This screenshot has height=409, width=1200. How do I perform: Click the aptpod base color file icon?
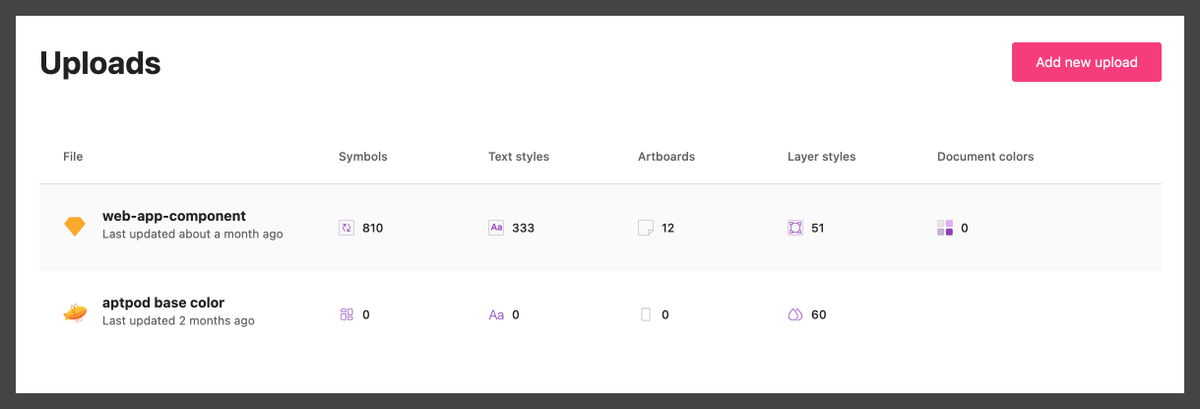coord(75,313)
